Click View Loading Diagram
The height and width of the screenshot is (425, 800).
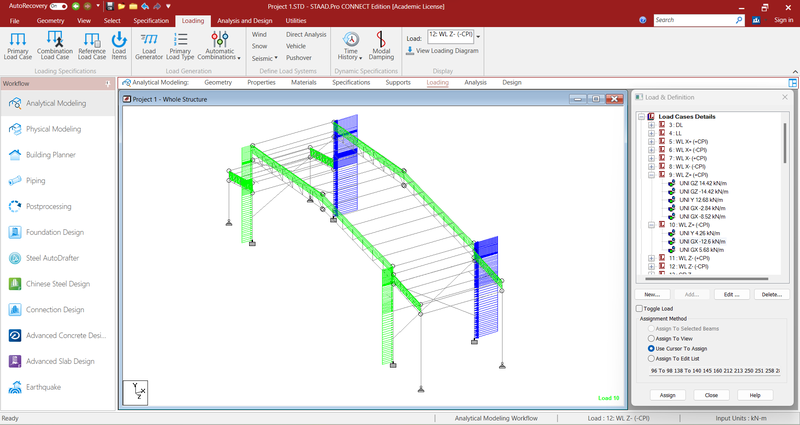pyautogui.click(x=442, y=51)
